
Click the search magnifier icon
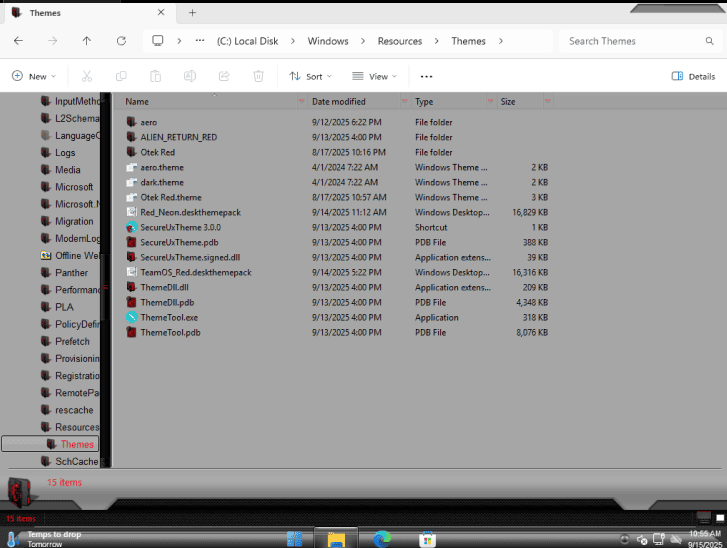(709, 41)
